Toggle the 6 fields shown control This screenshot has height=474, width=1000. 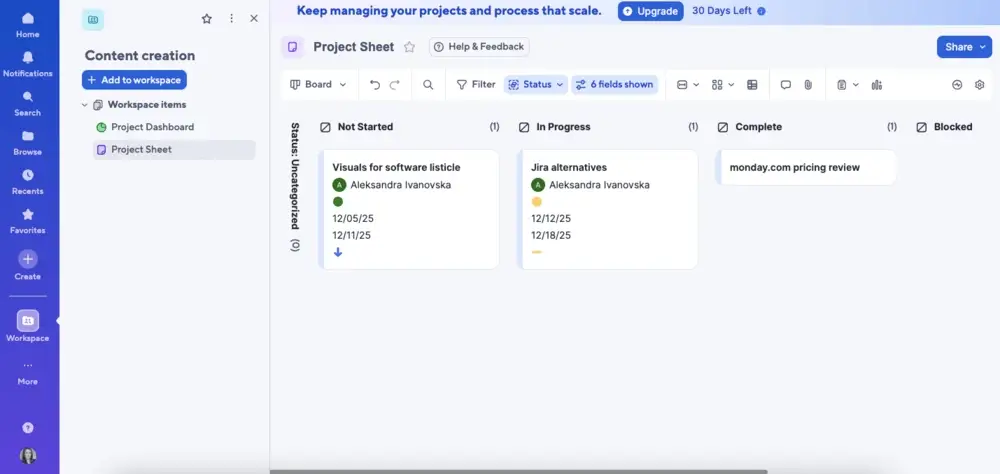pyautogui.click(x=613, y=85)
